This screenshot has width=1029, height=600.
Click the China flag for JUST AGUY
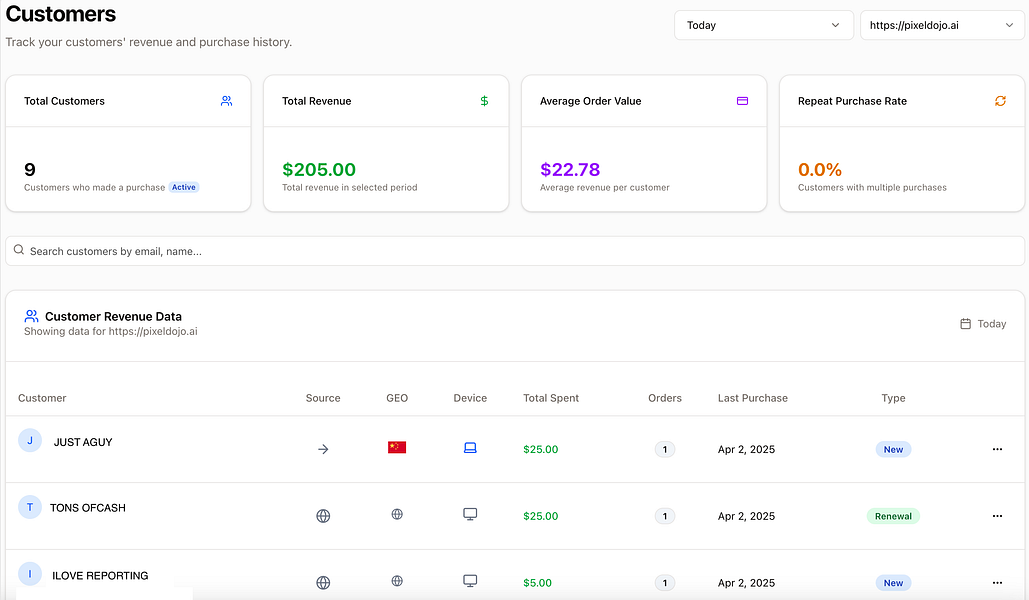pos(397,448)
